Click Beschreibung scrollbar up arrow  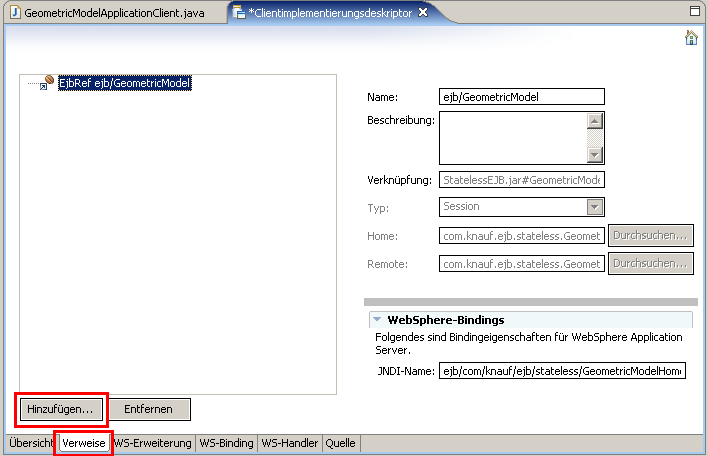click(595, 121)
